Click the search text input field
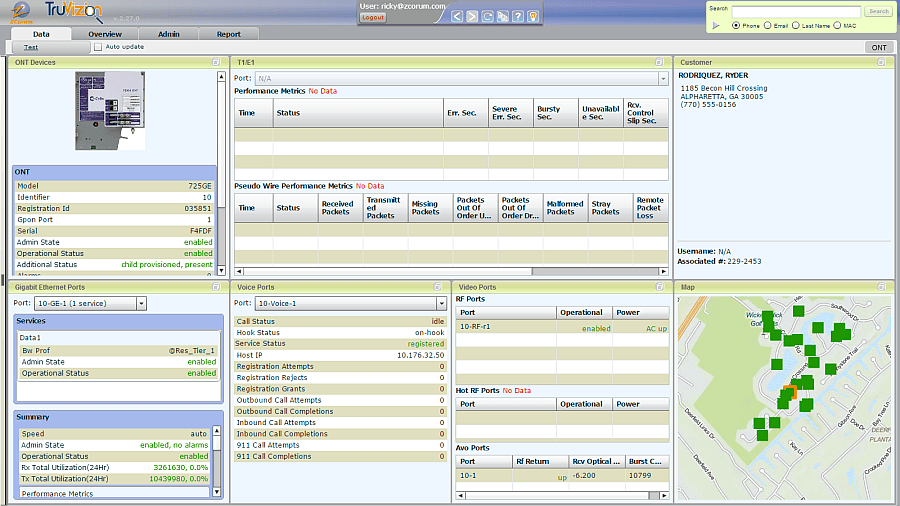 coord(798,11)
